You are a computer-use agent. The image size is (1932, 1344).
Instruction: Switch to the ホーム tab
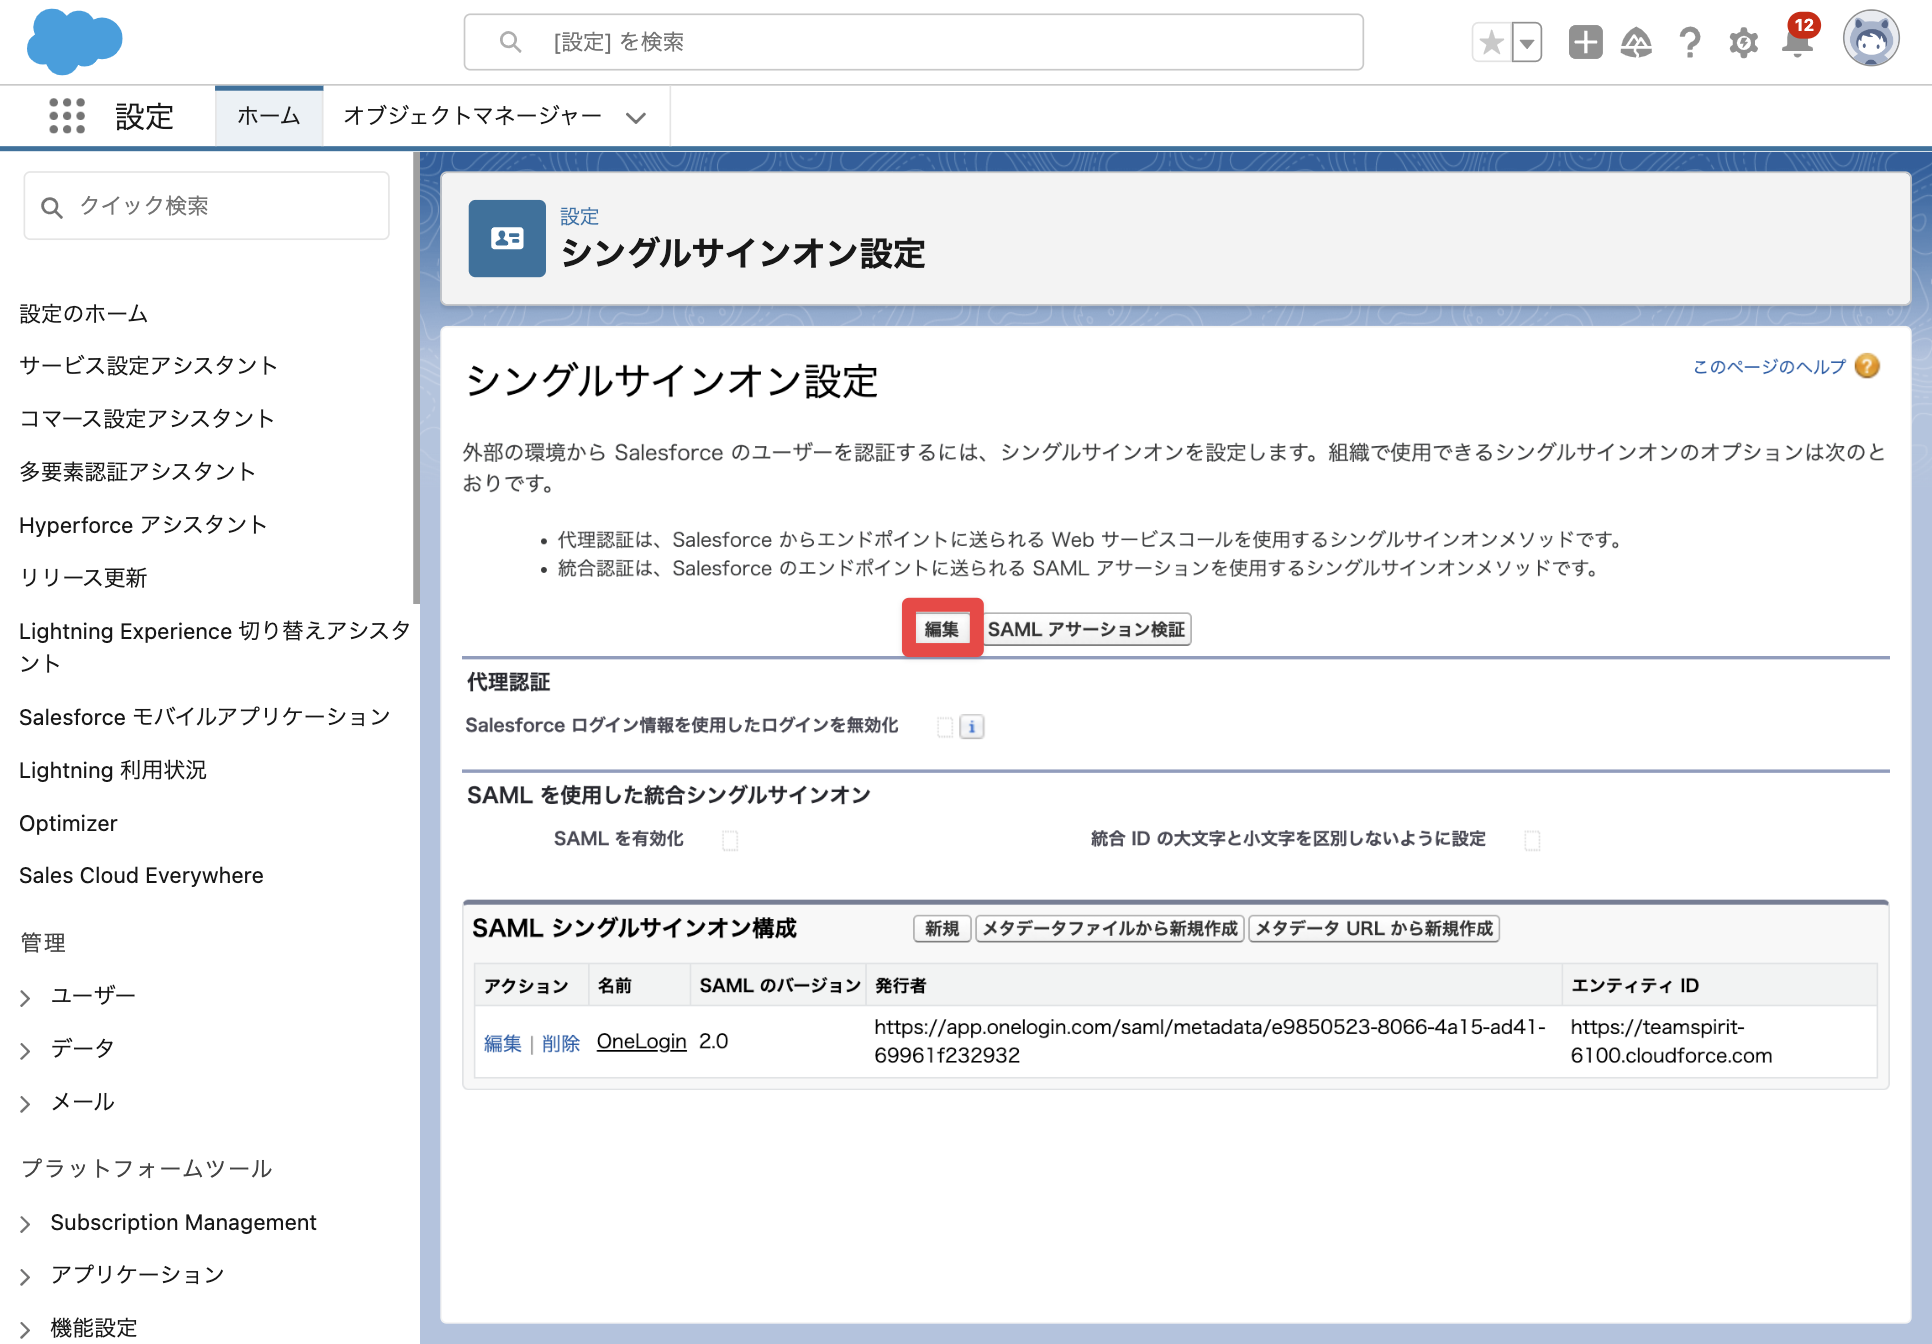[x=269, y=116]
